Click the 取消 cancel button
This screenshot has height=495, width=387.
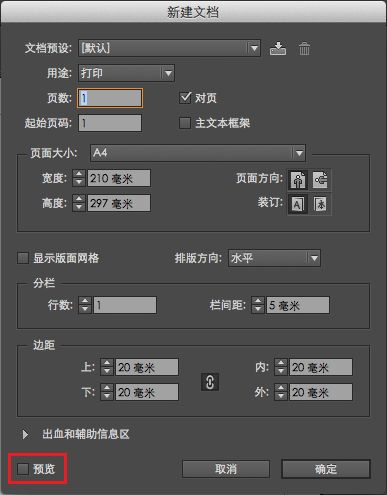click(226, 469)
